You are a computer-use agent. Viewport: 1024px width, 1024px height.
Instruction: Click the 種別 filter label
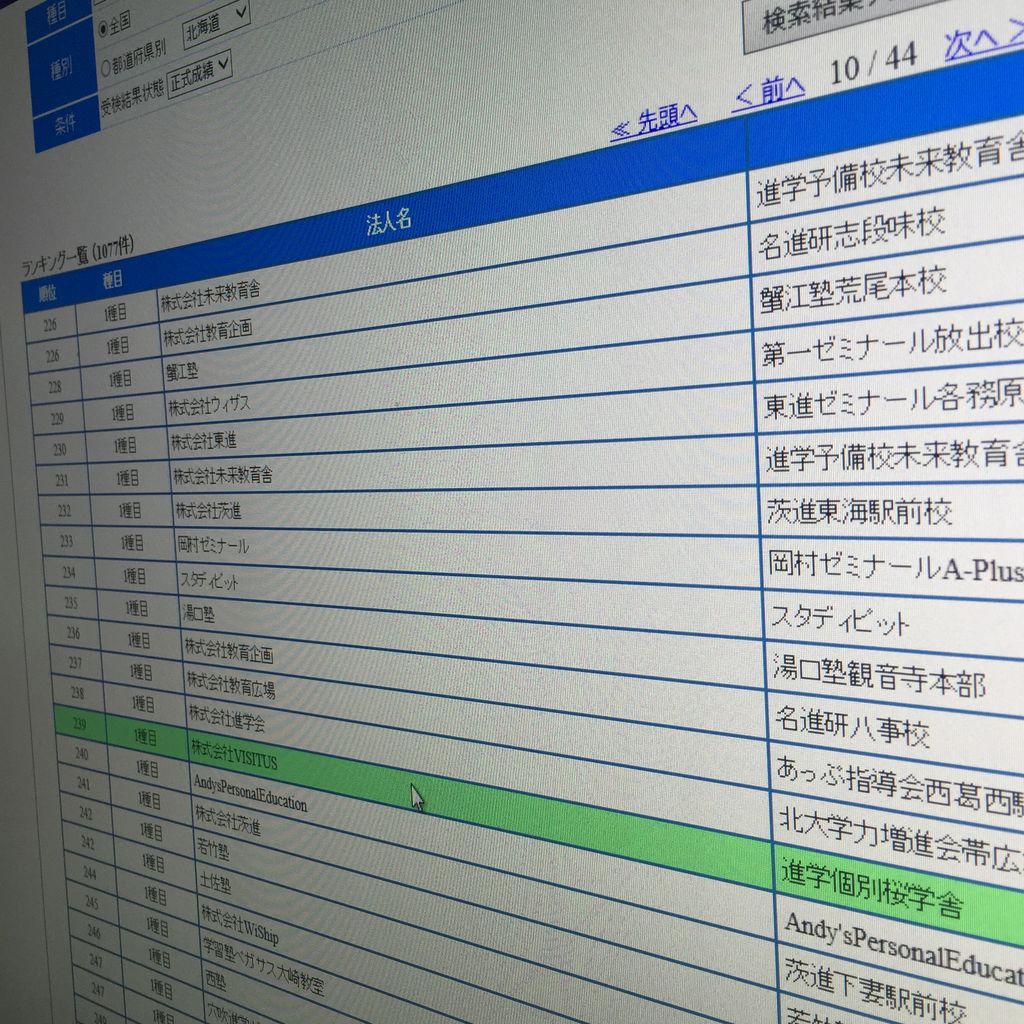(x=61, y=69)
